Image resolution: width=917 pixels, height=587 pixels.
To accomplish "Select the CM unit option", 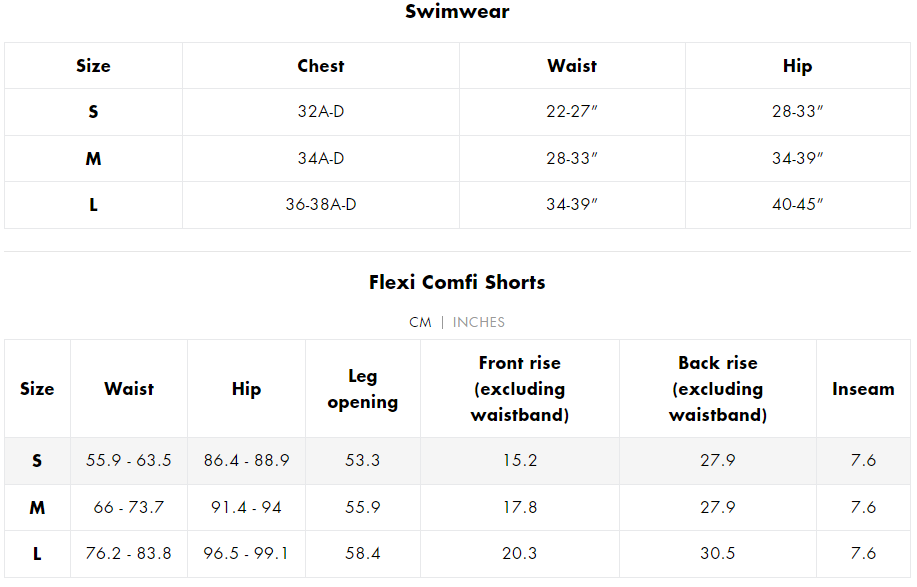I will click(420, 322).
